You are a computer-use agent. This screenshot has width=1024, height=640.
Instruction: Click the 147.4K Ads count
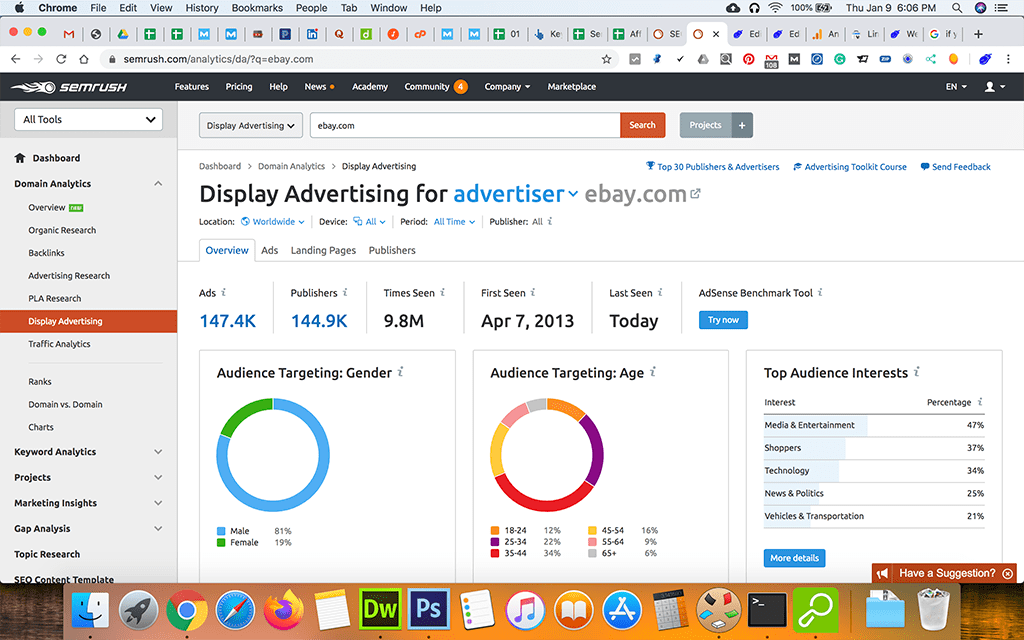(227, 321)
